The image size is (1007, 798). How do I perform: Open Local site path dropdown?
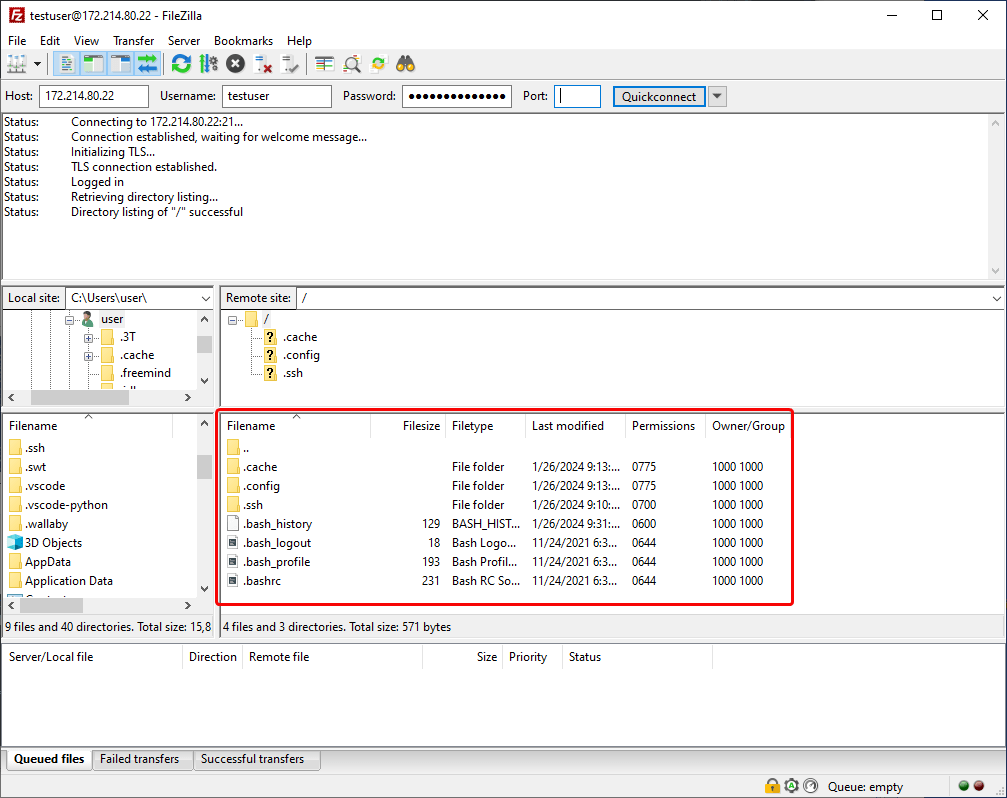pos(206,299)
